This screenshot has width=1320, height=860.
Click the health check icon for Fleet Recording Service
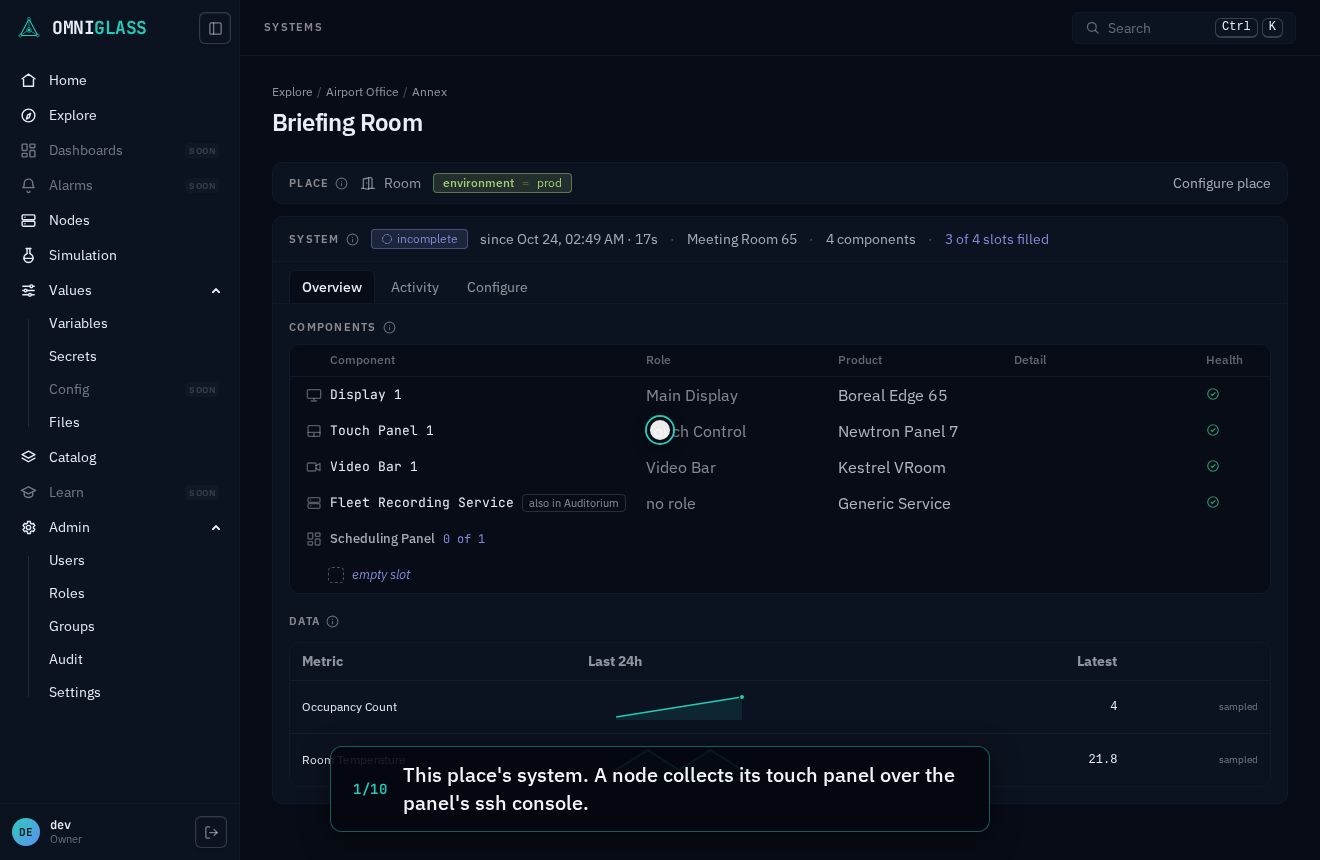[1213, 502]
